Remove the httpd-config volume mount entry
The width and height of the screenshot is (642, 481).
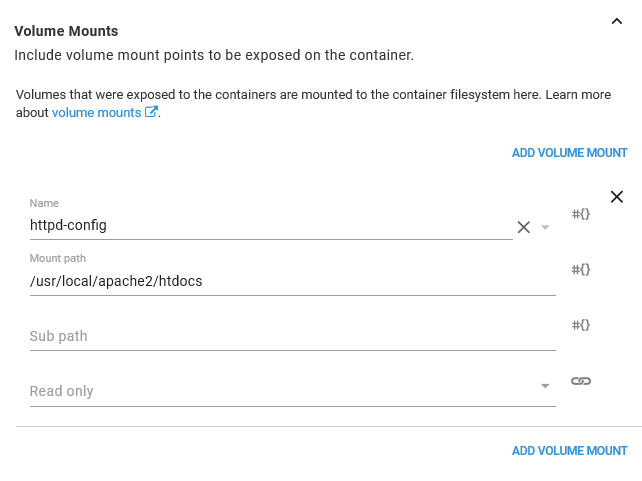pos(617,197)
